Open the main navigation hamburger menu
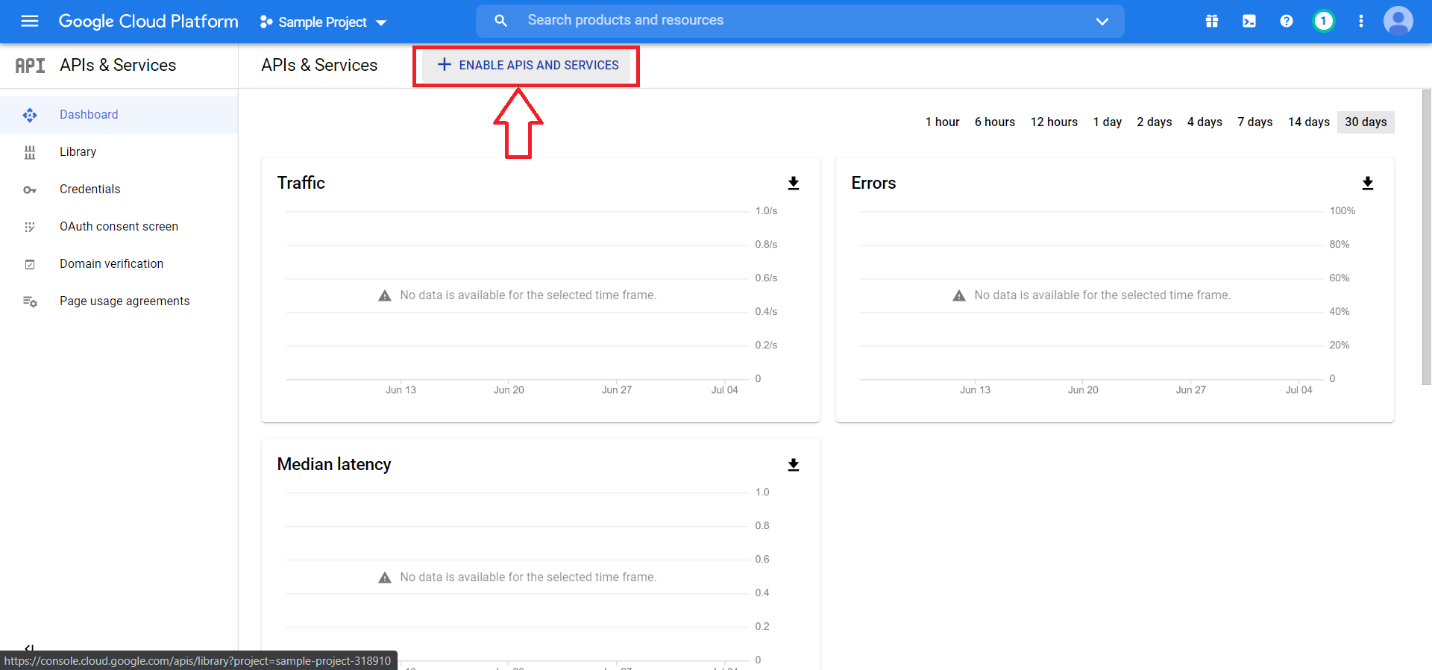Image resolution: width=1432 pixels, height=670 pixels. pyautogui.click(x=30, y=21)
